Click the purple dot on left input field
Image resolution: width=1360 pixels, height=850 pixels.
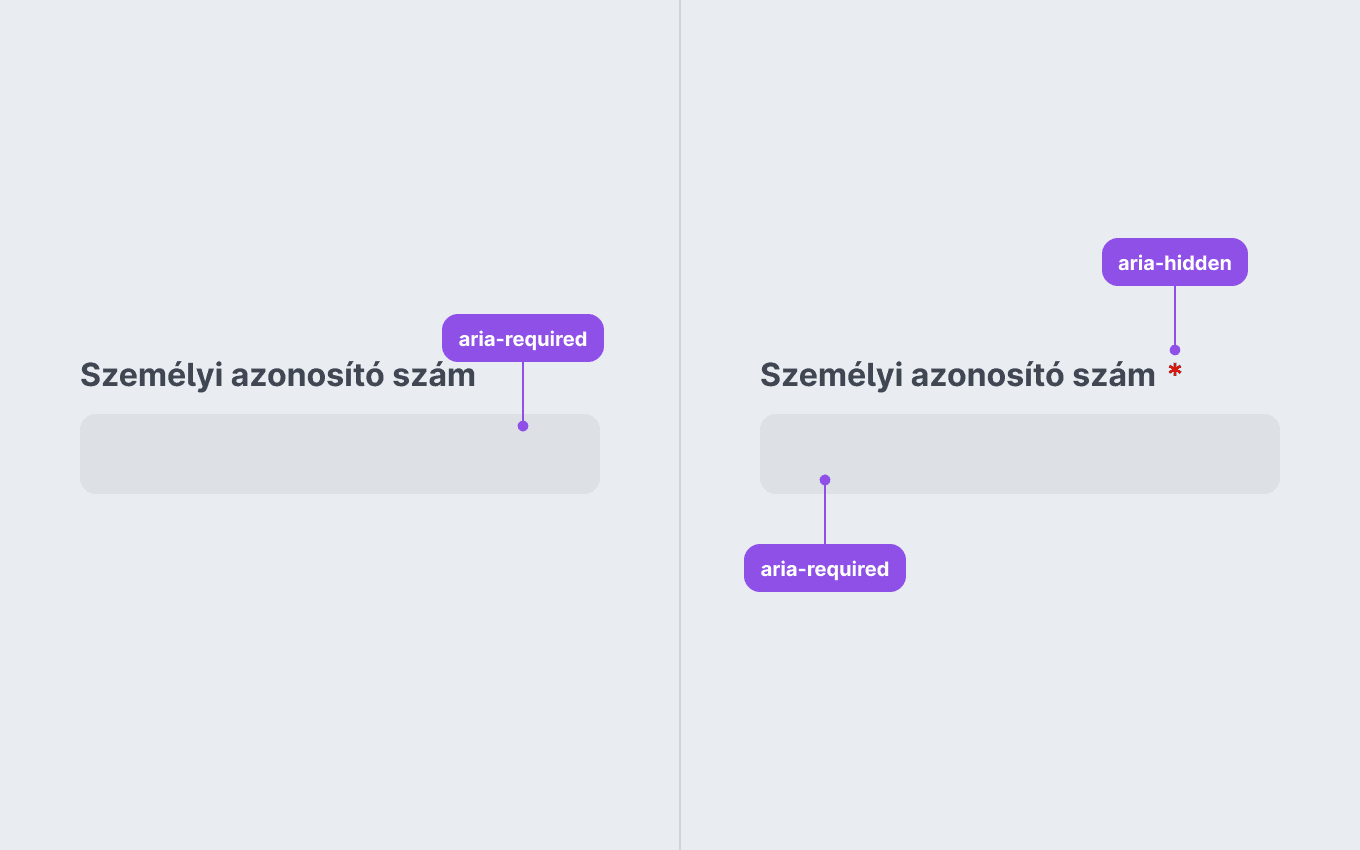523,426
